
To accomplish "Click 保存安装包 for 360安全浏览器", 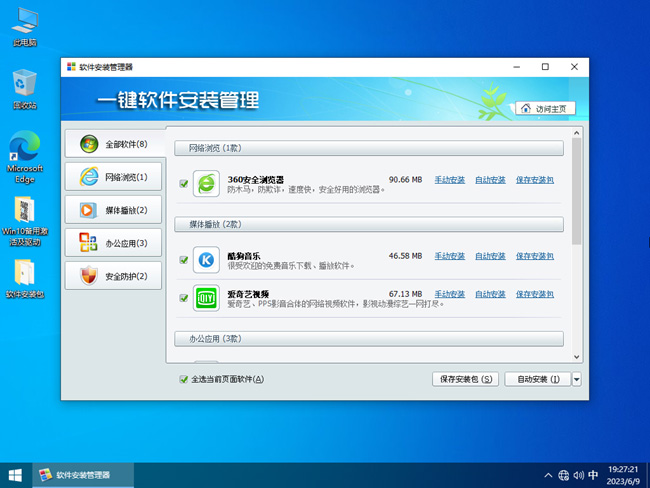I will pos(535,180).
